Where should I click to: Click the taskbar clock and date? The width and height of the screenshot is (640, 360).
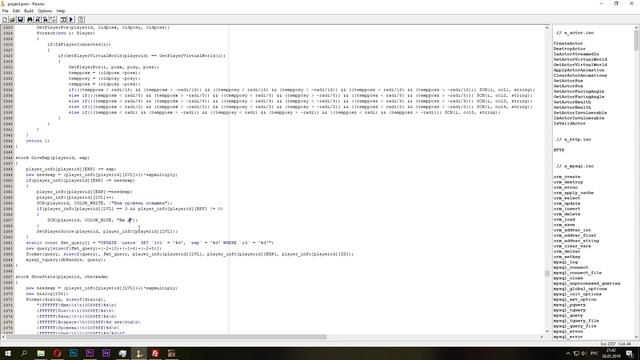coord(611,353)
